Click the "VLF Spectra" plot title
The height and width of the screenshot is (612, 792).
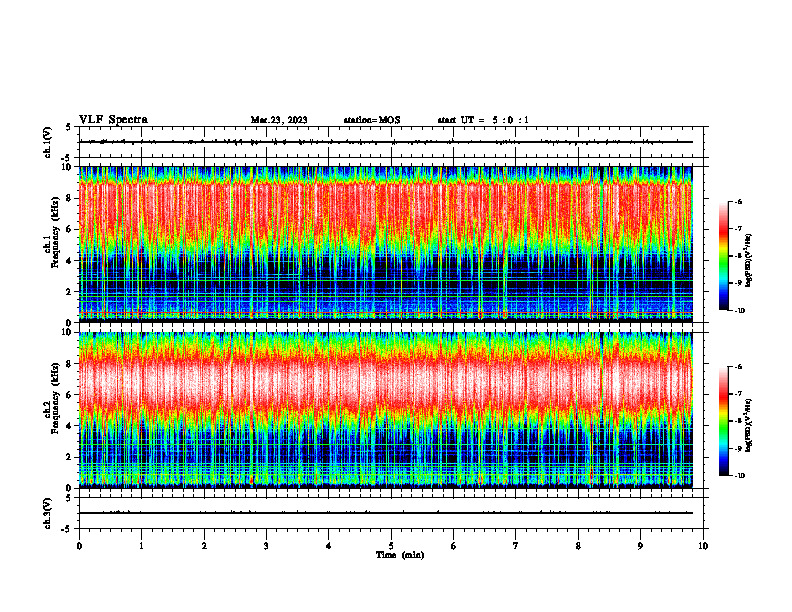(113, 120)
